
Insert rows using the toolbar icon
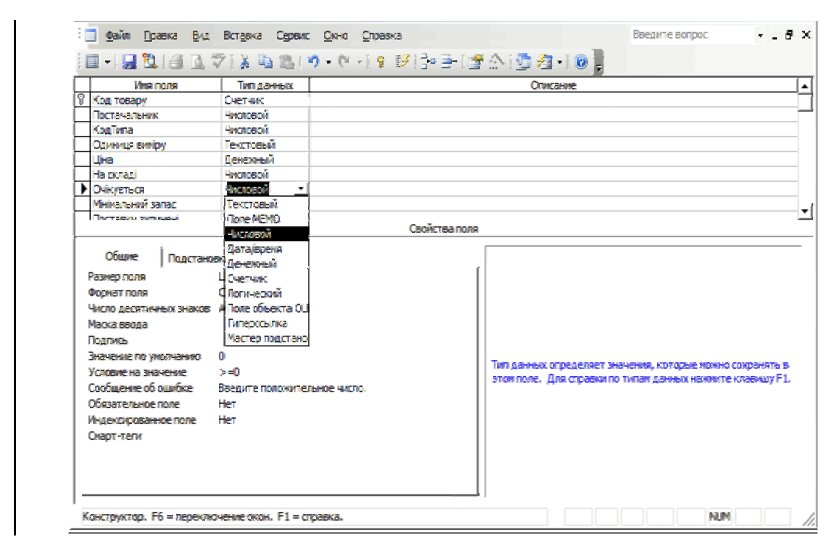428,62
